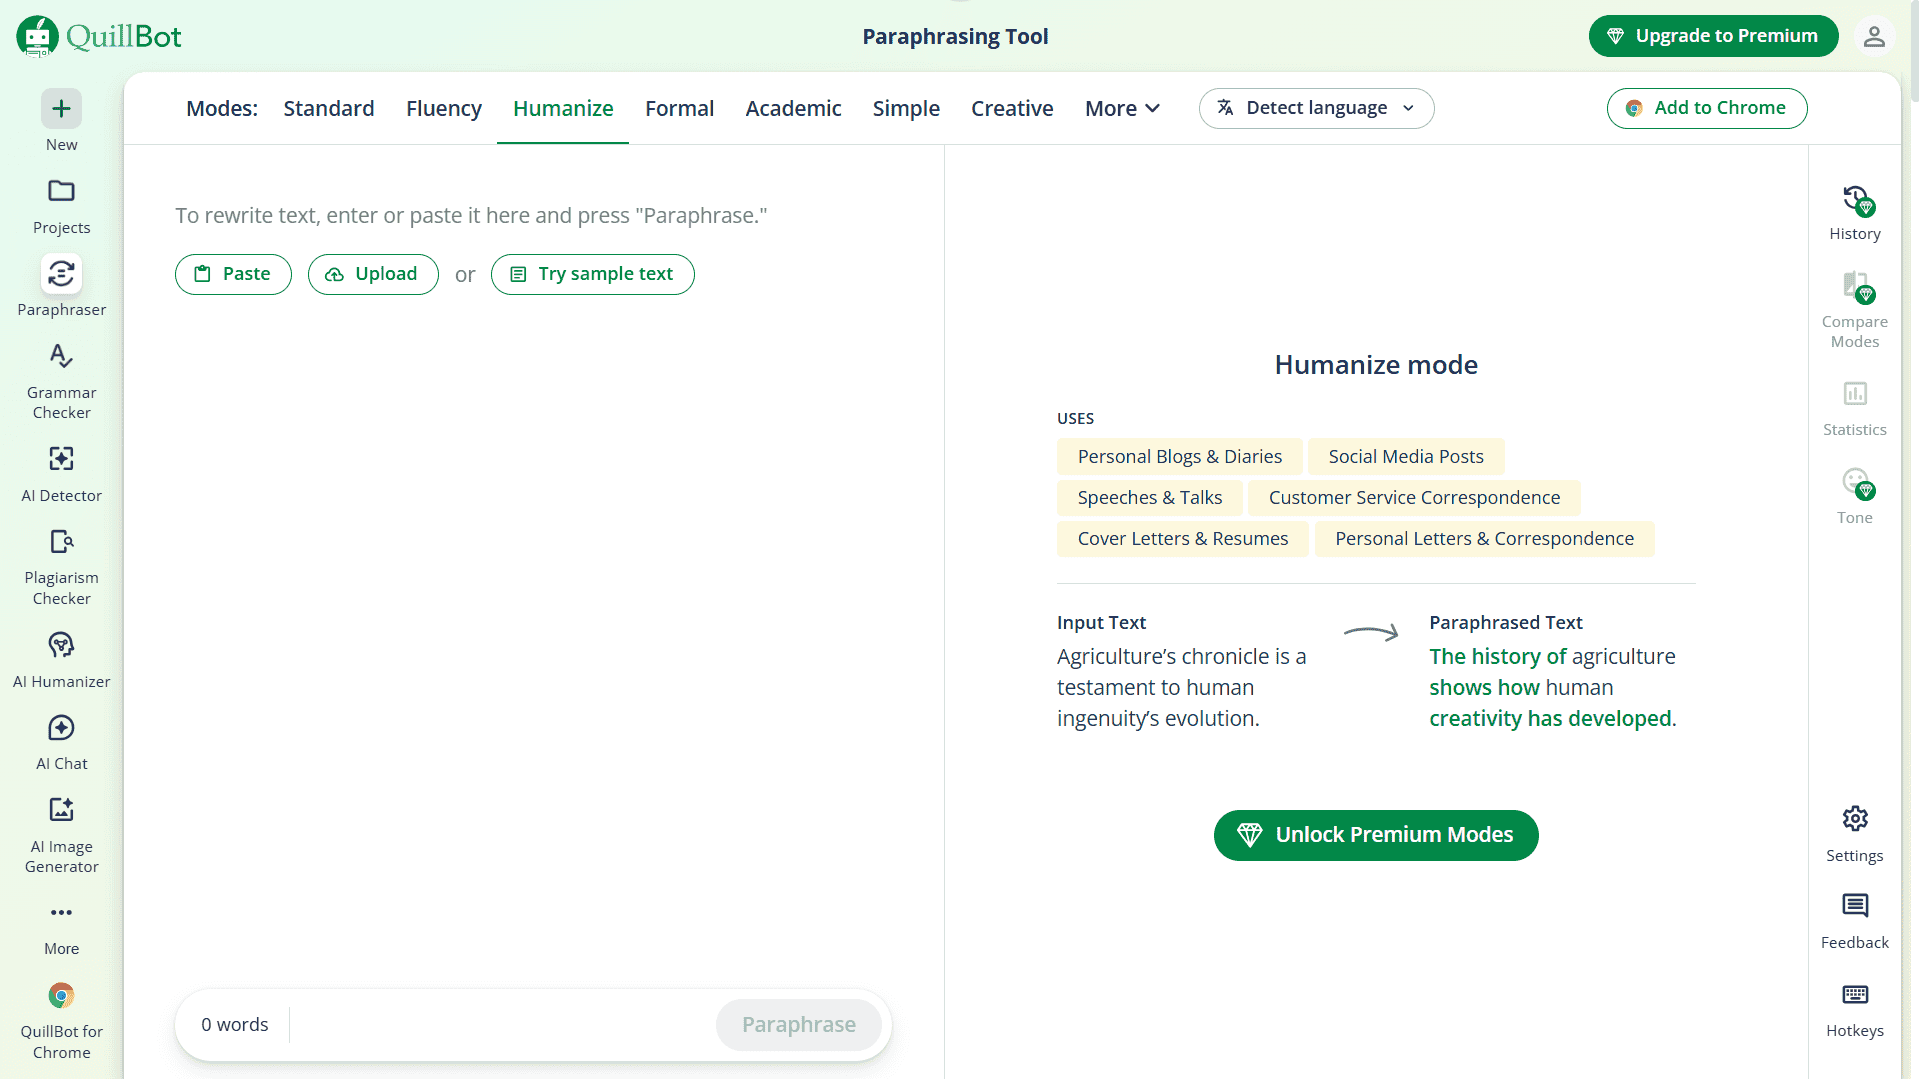This screenshot has height=1079, width=1919.
Task: Click Social Media Posts tag
Action: coord(1405,457)
